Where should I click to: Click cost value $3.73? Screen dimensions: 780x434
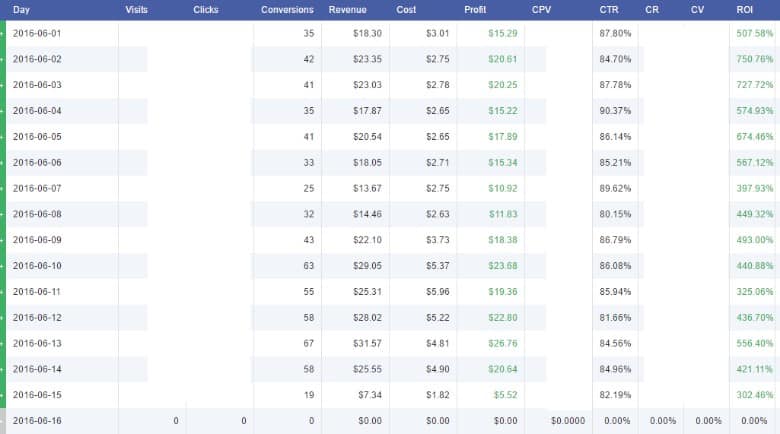tap(438, 240)
